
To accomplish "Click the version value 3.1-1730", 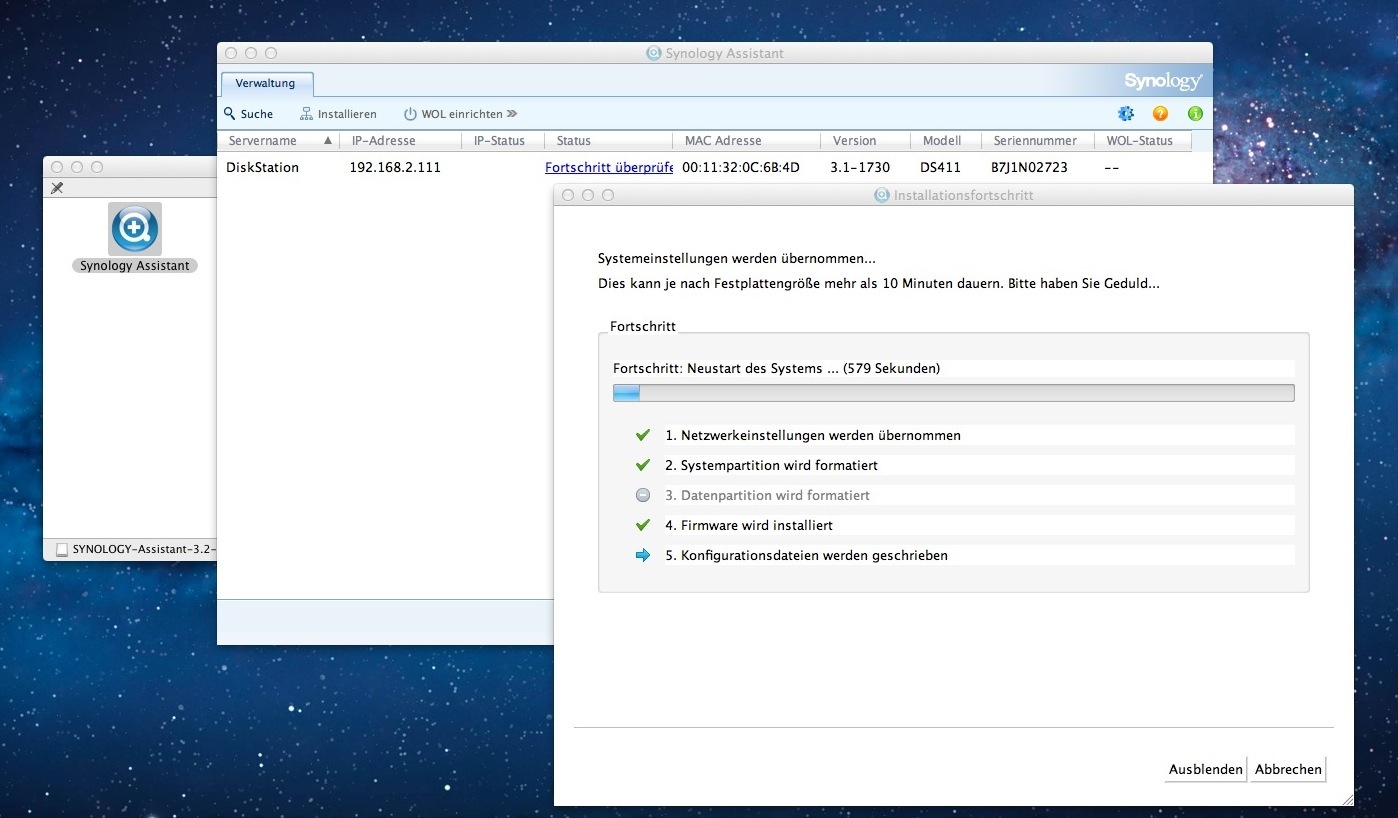I will point(859,167).
